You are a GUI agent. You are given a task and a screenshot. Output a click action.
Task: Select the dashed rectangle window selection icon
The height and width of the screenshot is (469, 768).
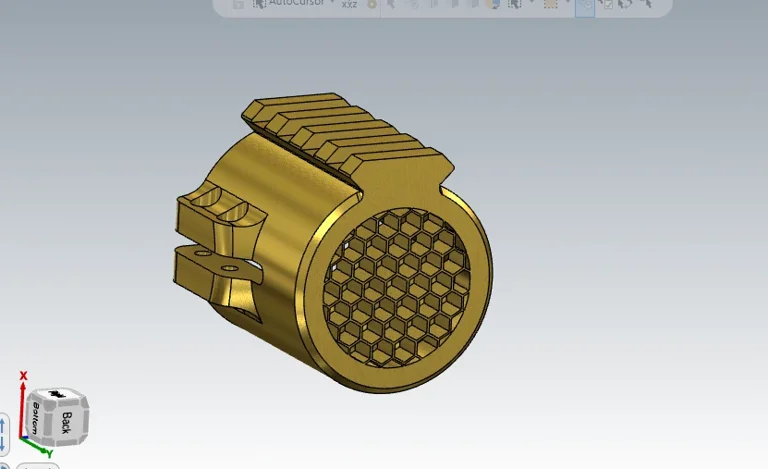(550, 4)
